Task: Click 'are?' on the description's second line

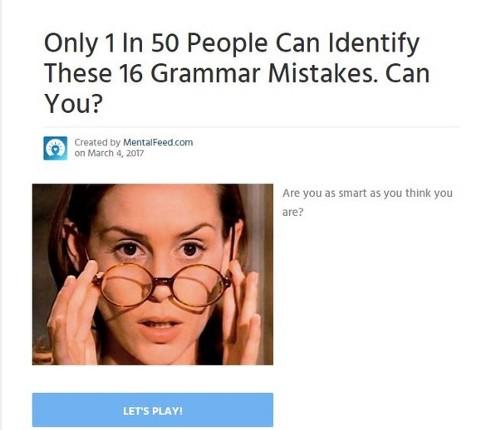Action: point(293,212)
